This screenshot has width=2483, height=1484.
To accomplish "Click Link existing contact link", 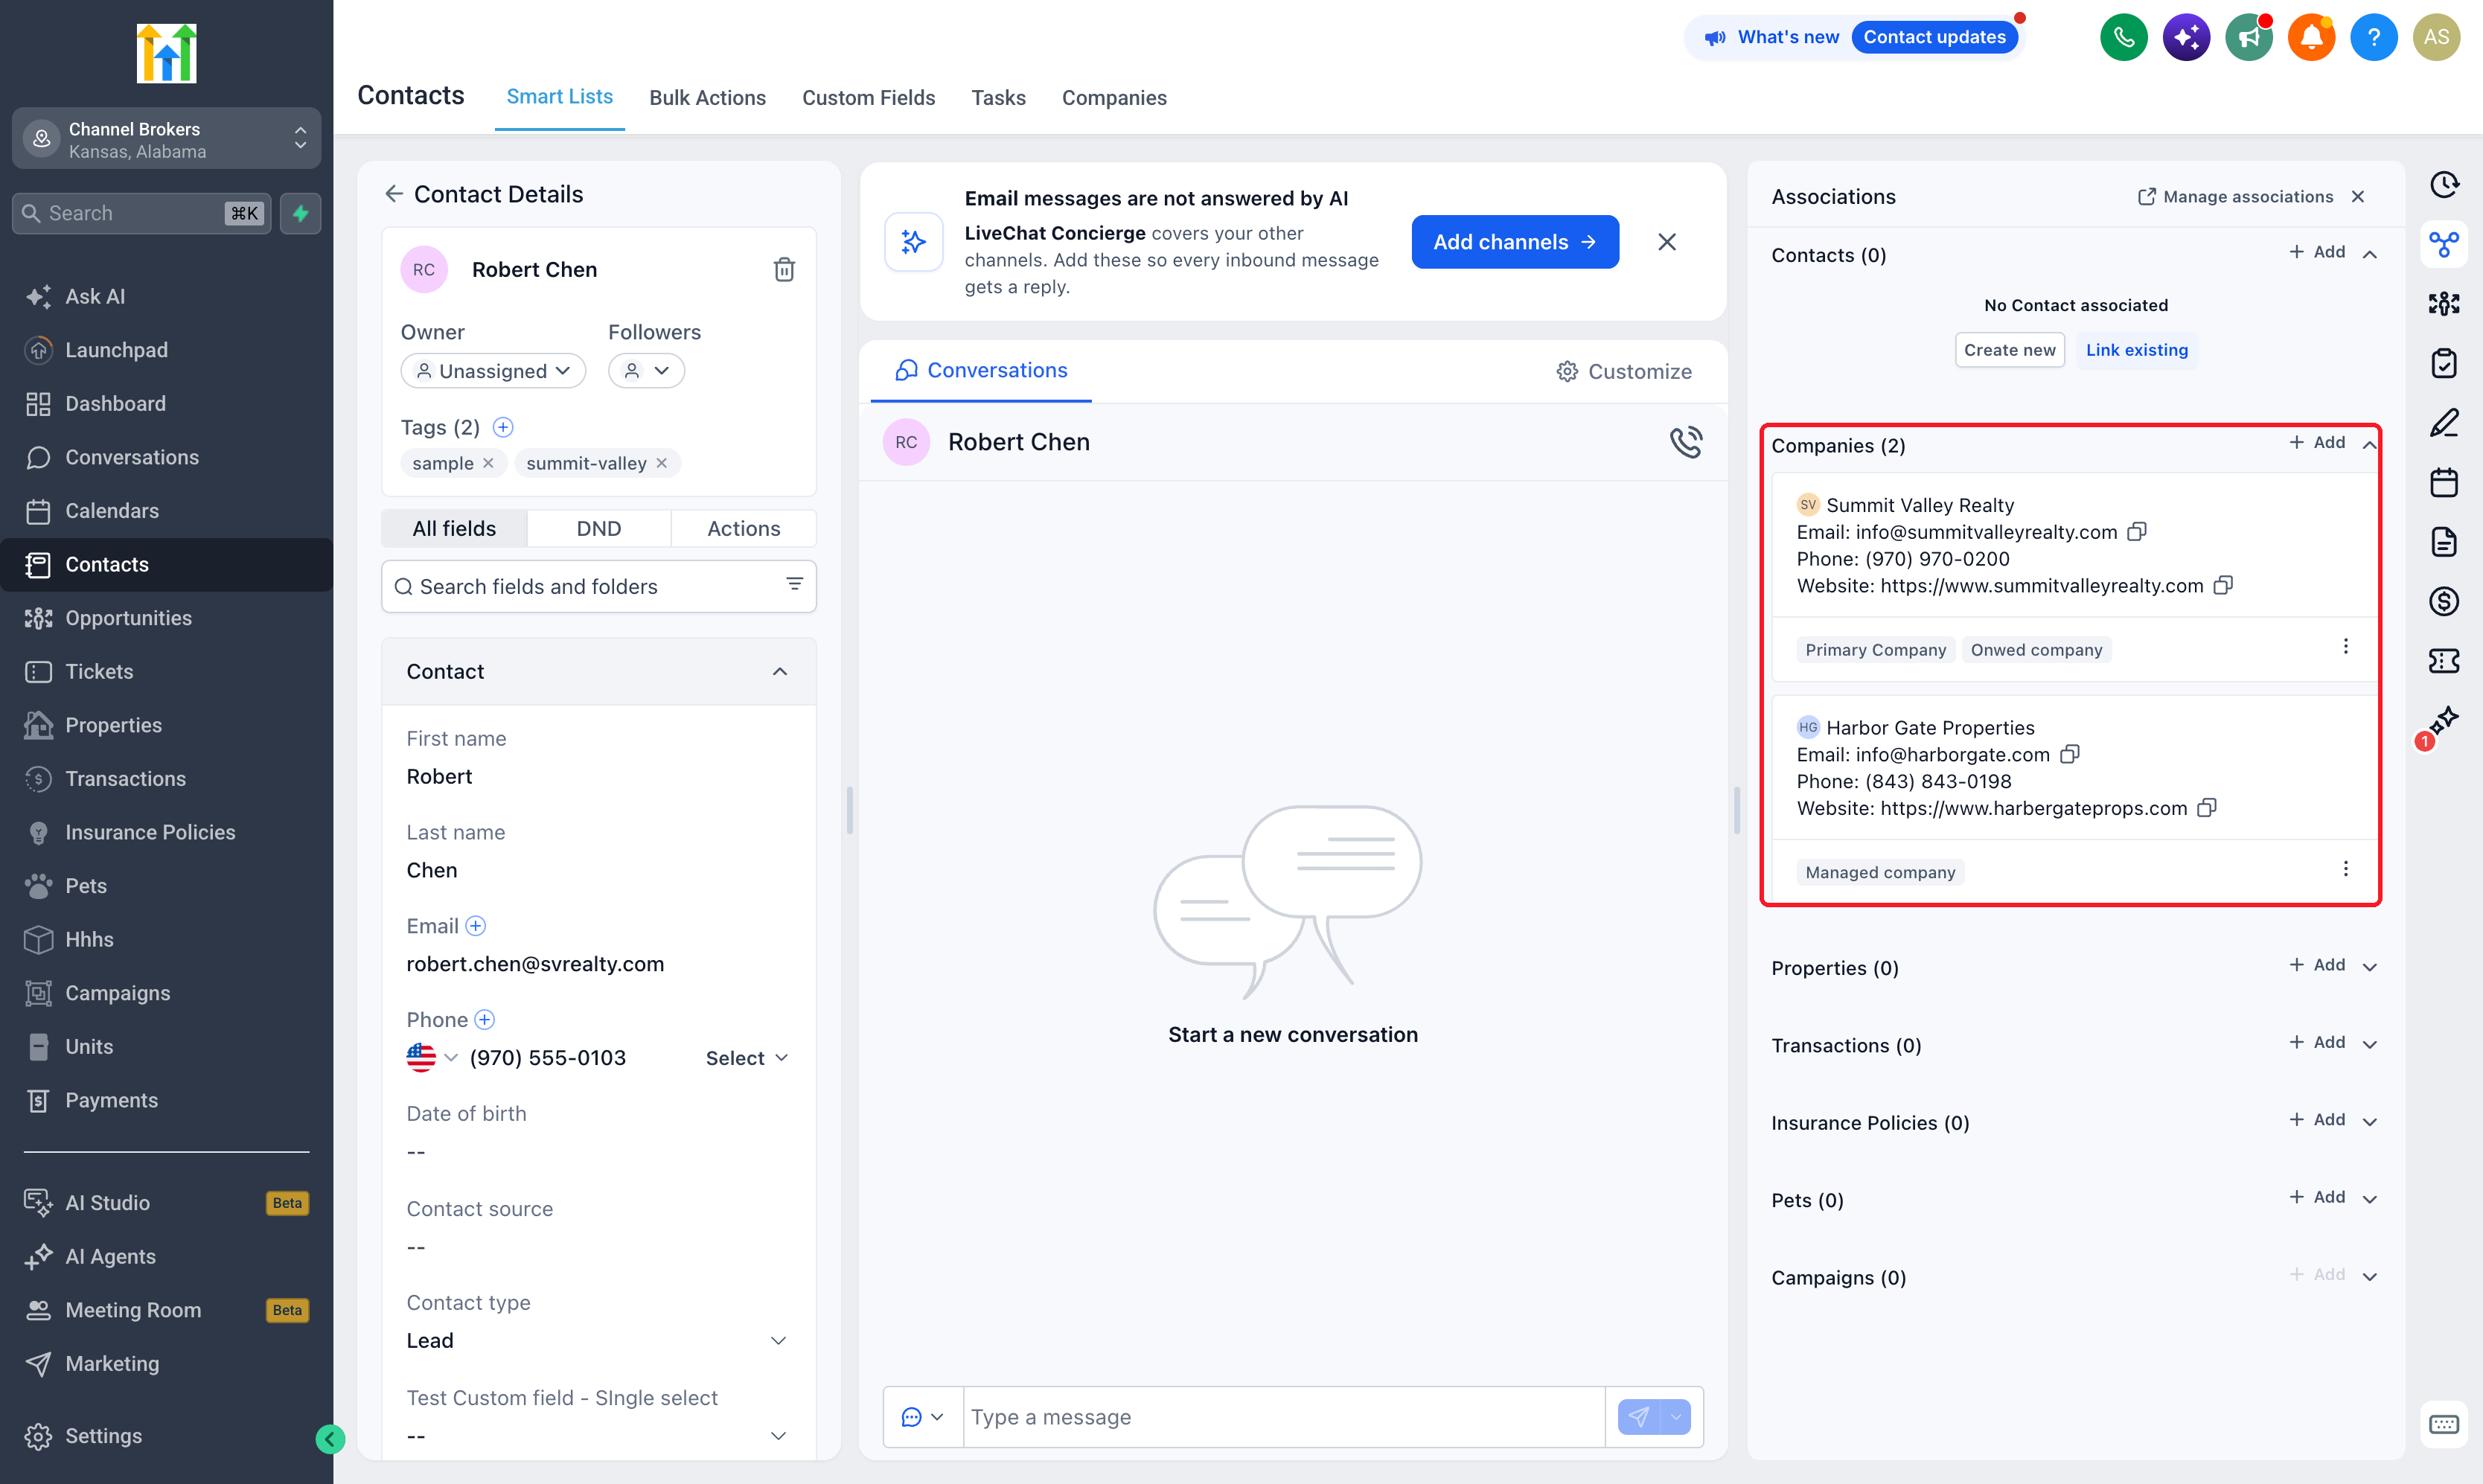I will point(2136,350).
